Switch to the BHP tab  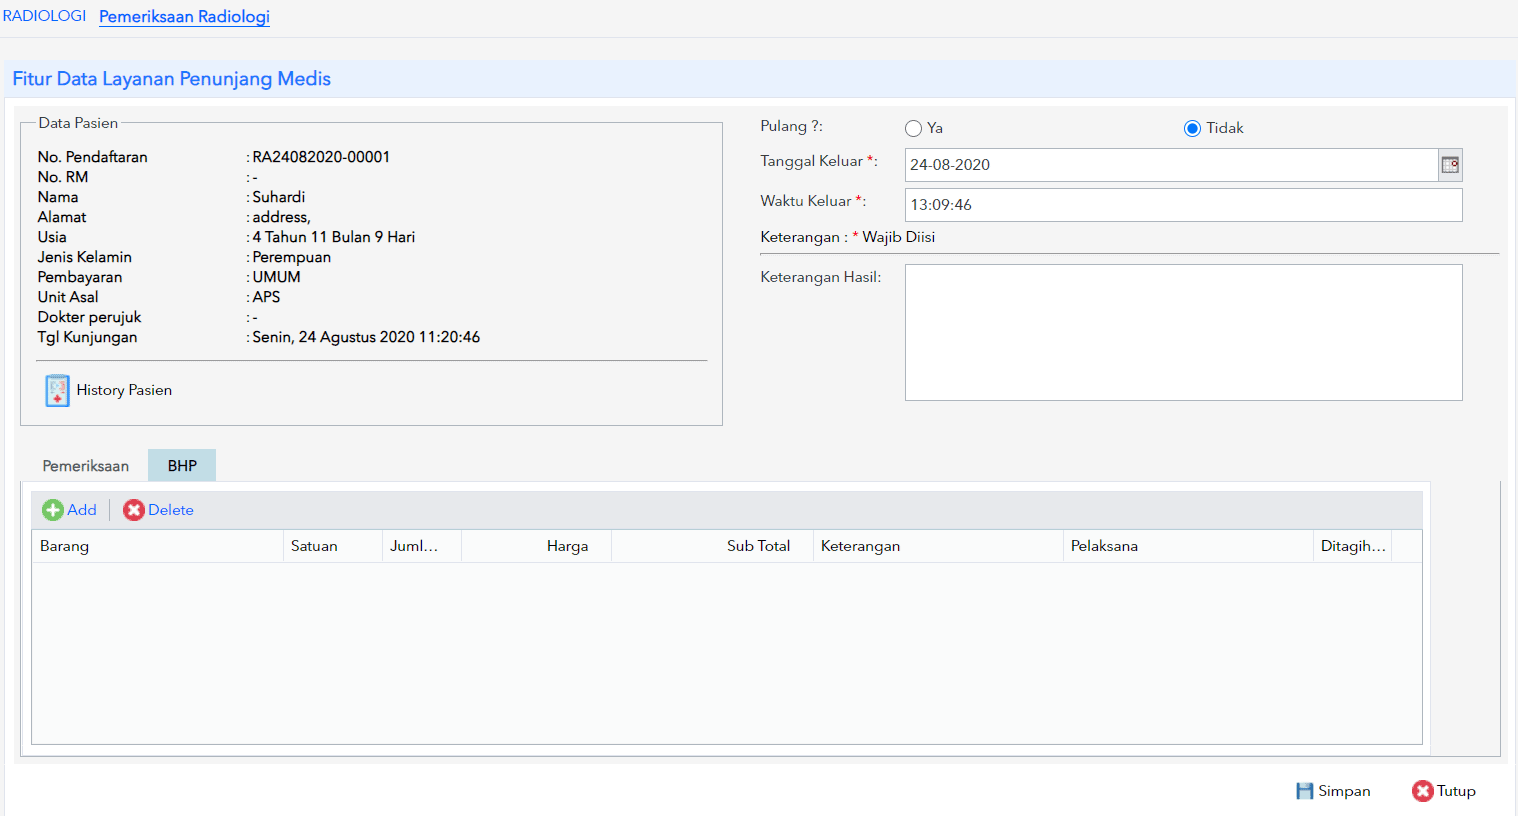[x=182, y=466]
